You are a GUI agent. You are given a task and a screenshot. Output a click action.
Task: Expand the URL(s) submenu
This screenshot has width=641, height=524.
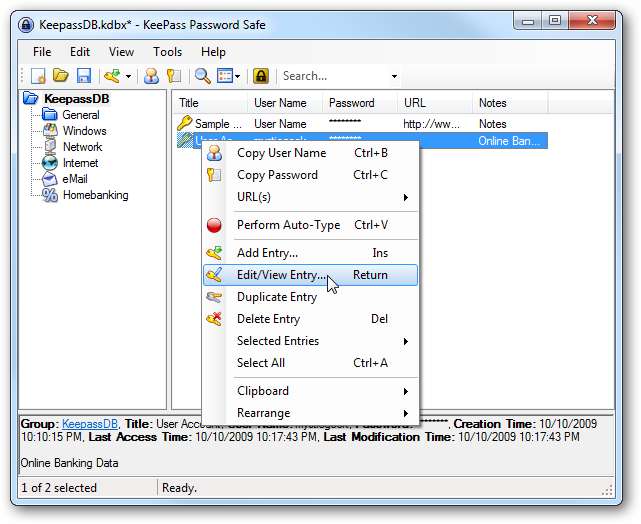point(310,197)
